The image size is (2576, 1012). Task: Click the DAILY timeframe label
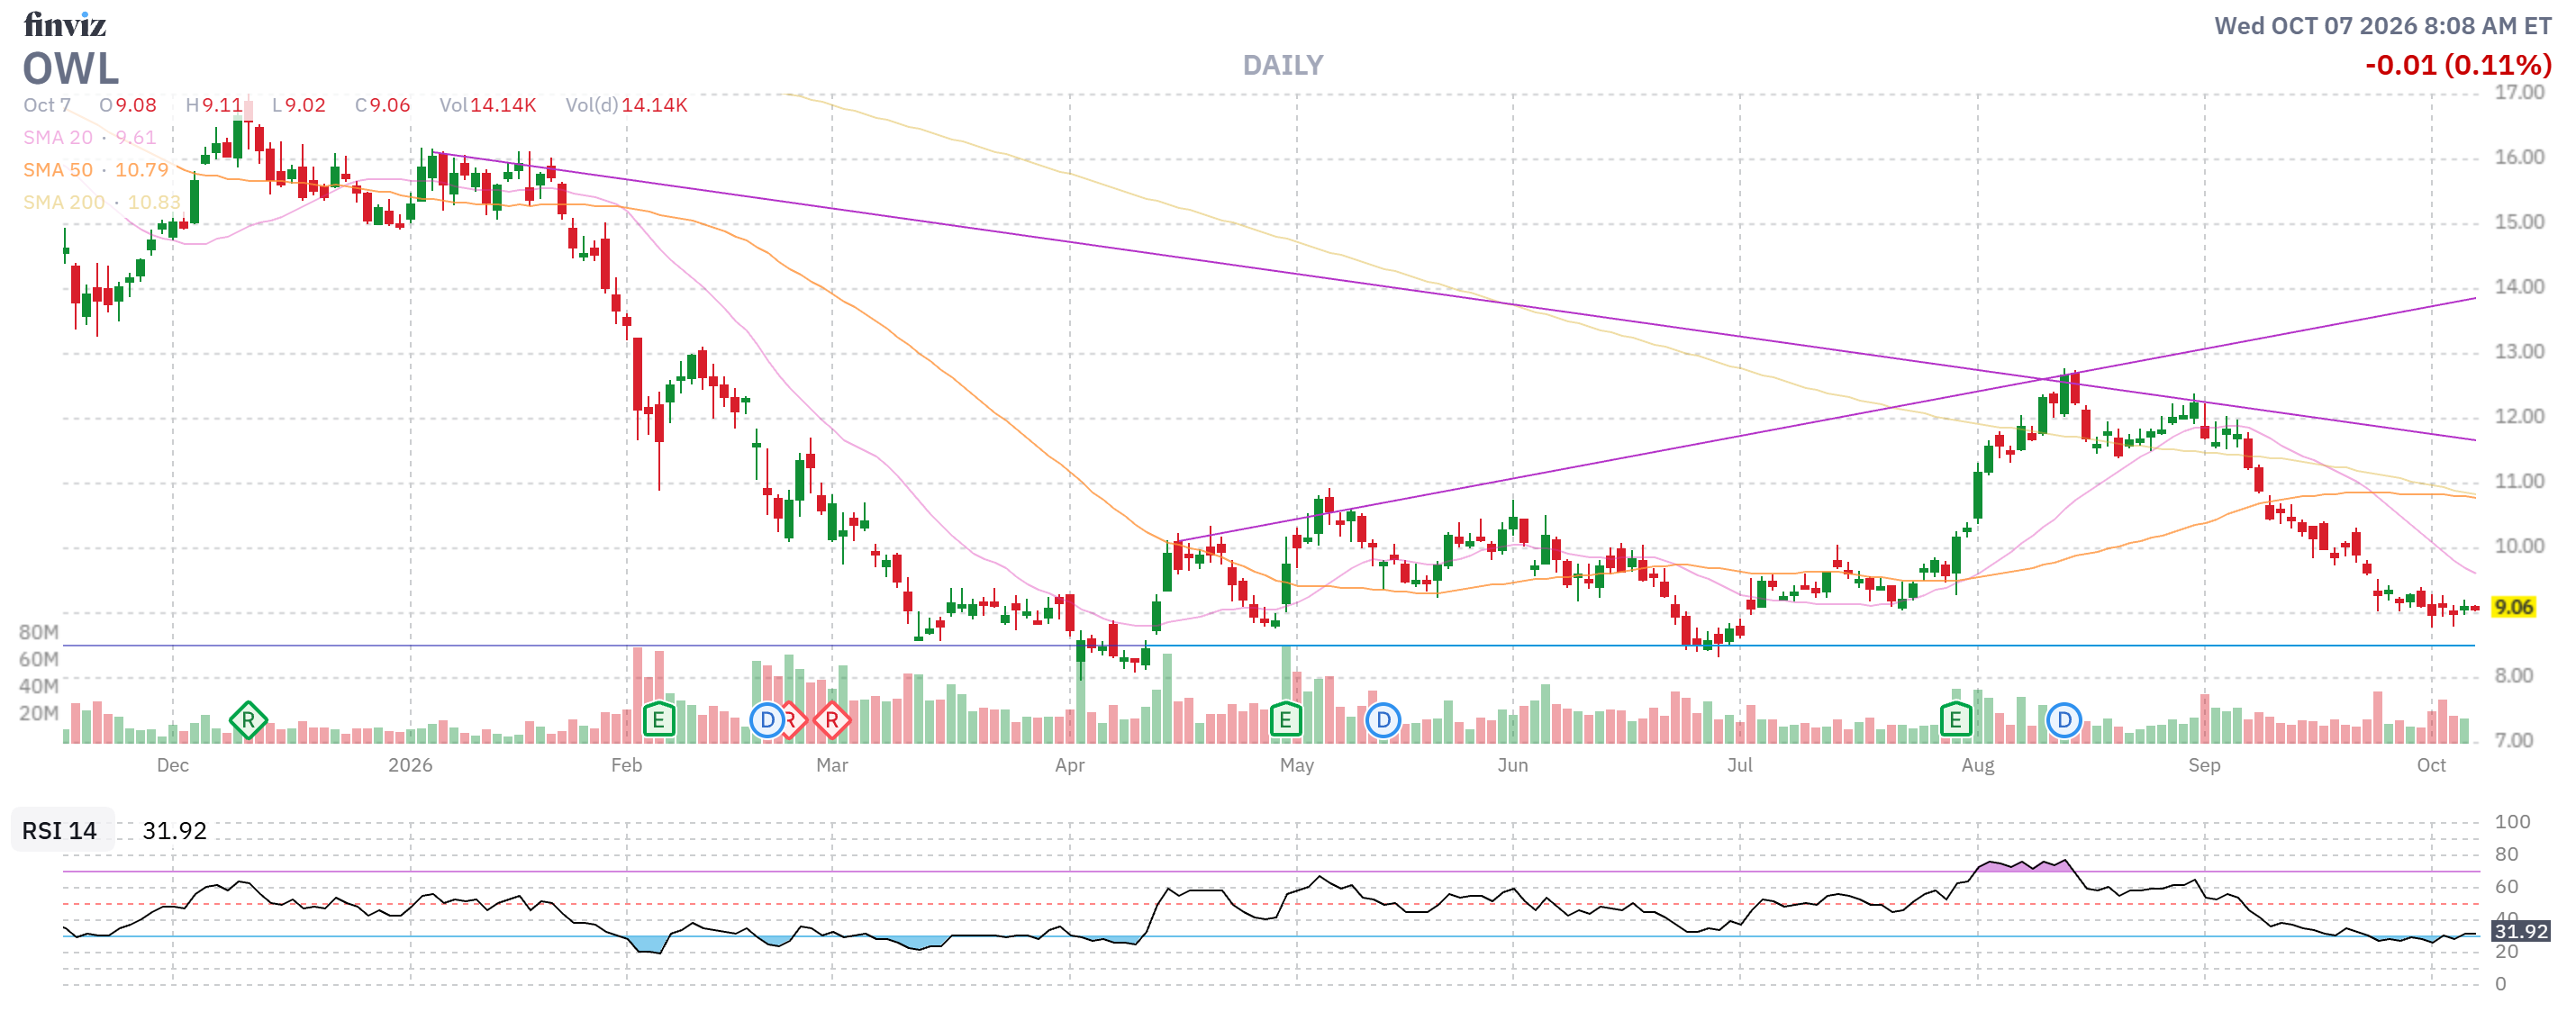pos(1283,65)
